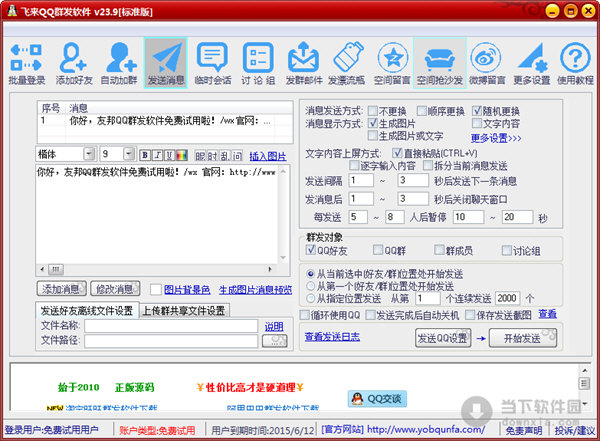Screen dimensions: 600x441
Task: Click the horizontal scrollbar thumb of message editor
Action: pyautogui.click(x=55, y=269)
